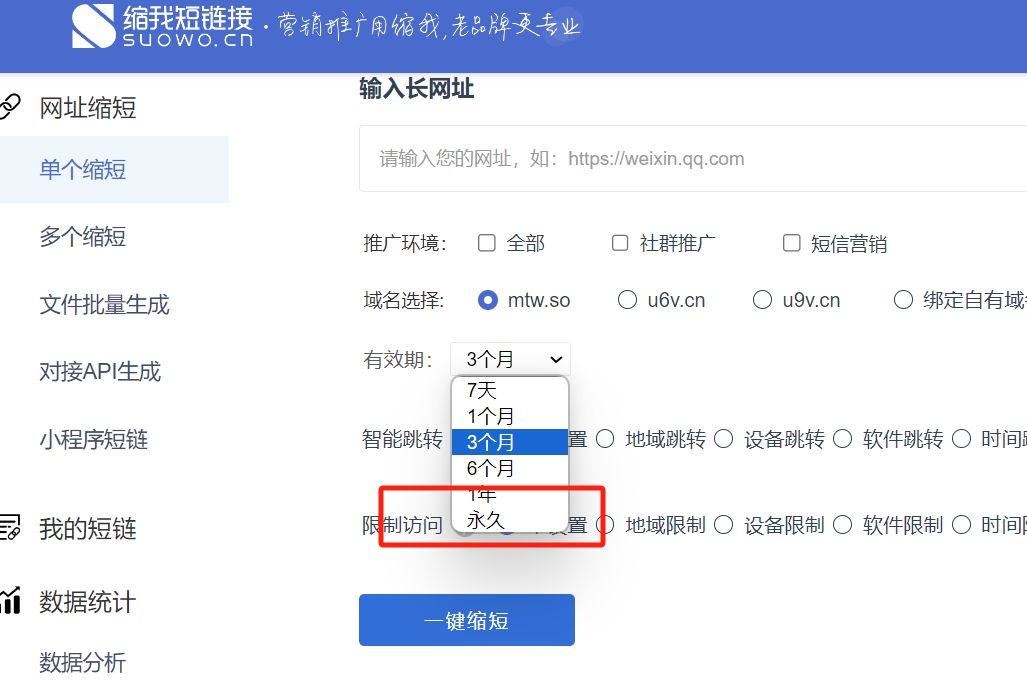Choose 永久 in the validity dropdown

coord(486,519)
